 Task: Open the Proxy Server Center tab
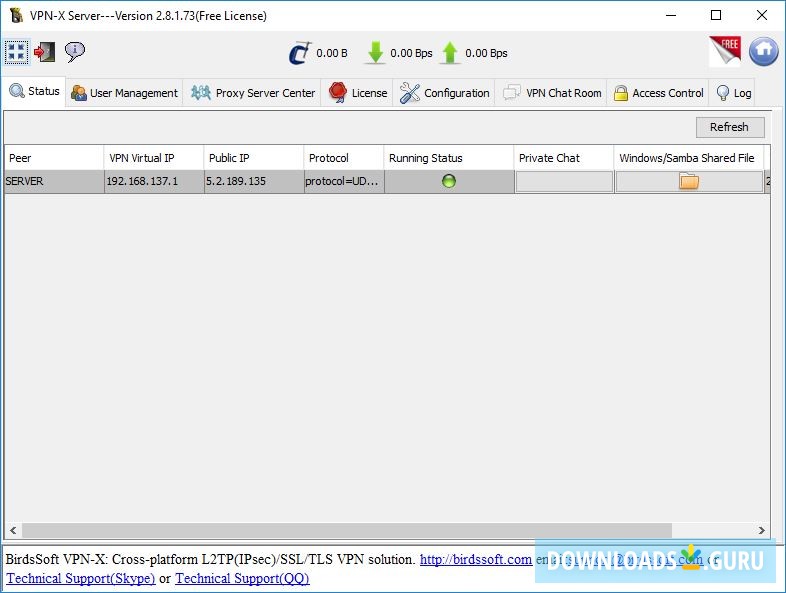coord(252,93)
